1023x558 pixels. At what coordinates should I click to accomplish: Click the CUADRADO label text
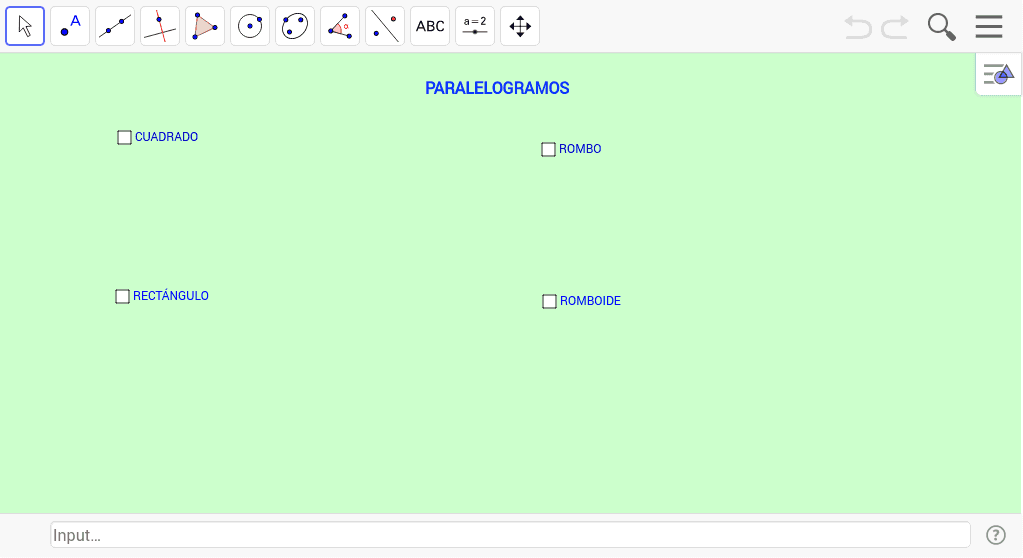166,136
